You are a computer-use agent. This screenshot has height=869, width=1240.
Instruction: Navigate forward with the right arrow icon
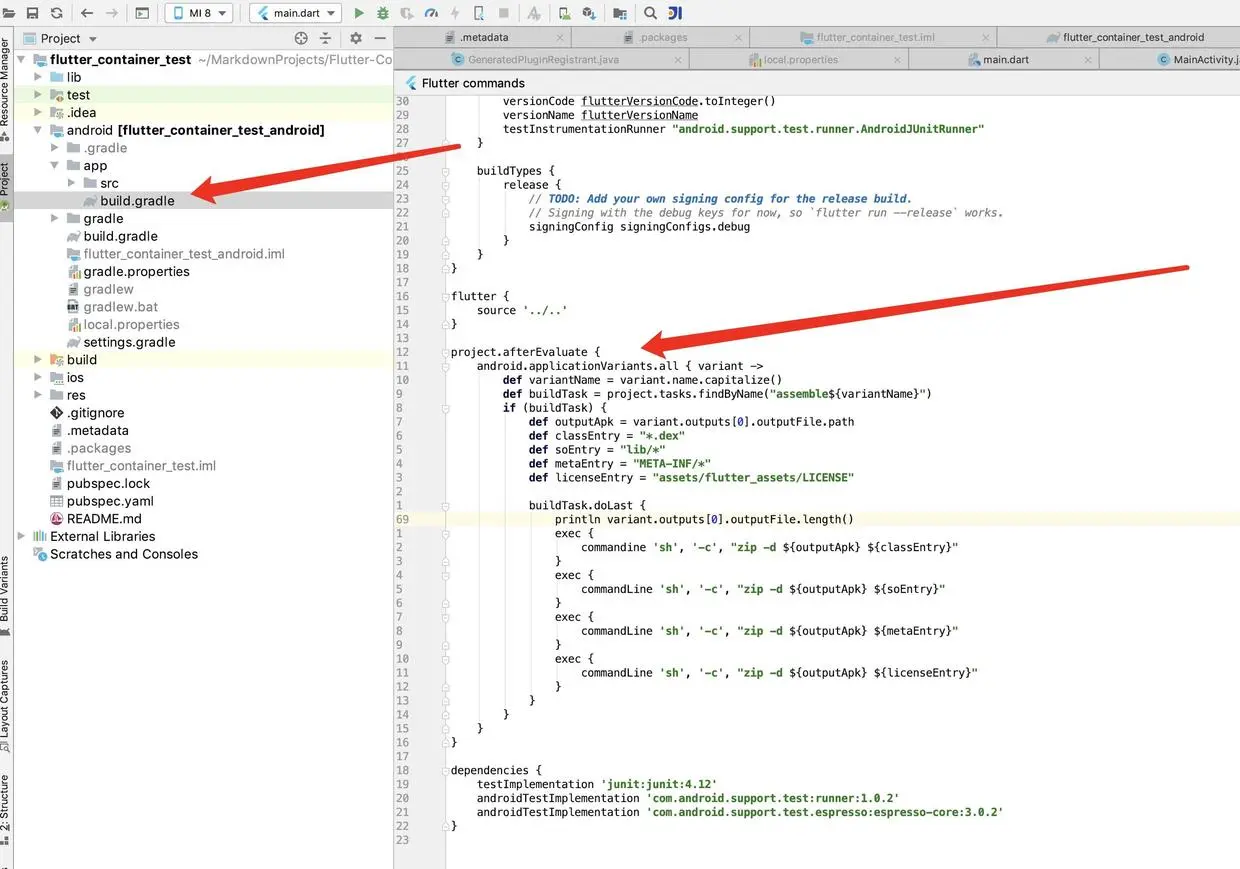pyautogui.click(x=111, y=13)
